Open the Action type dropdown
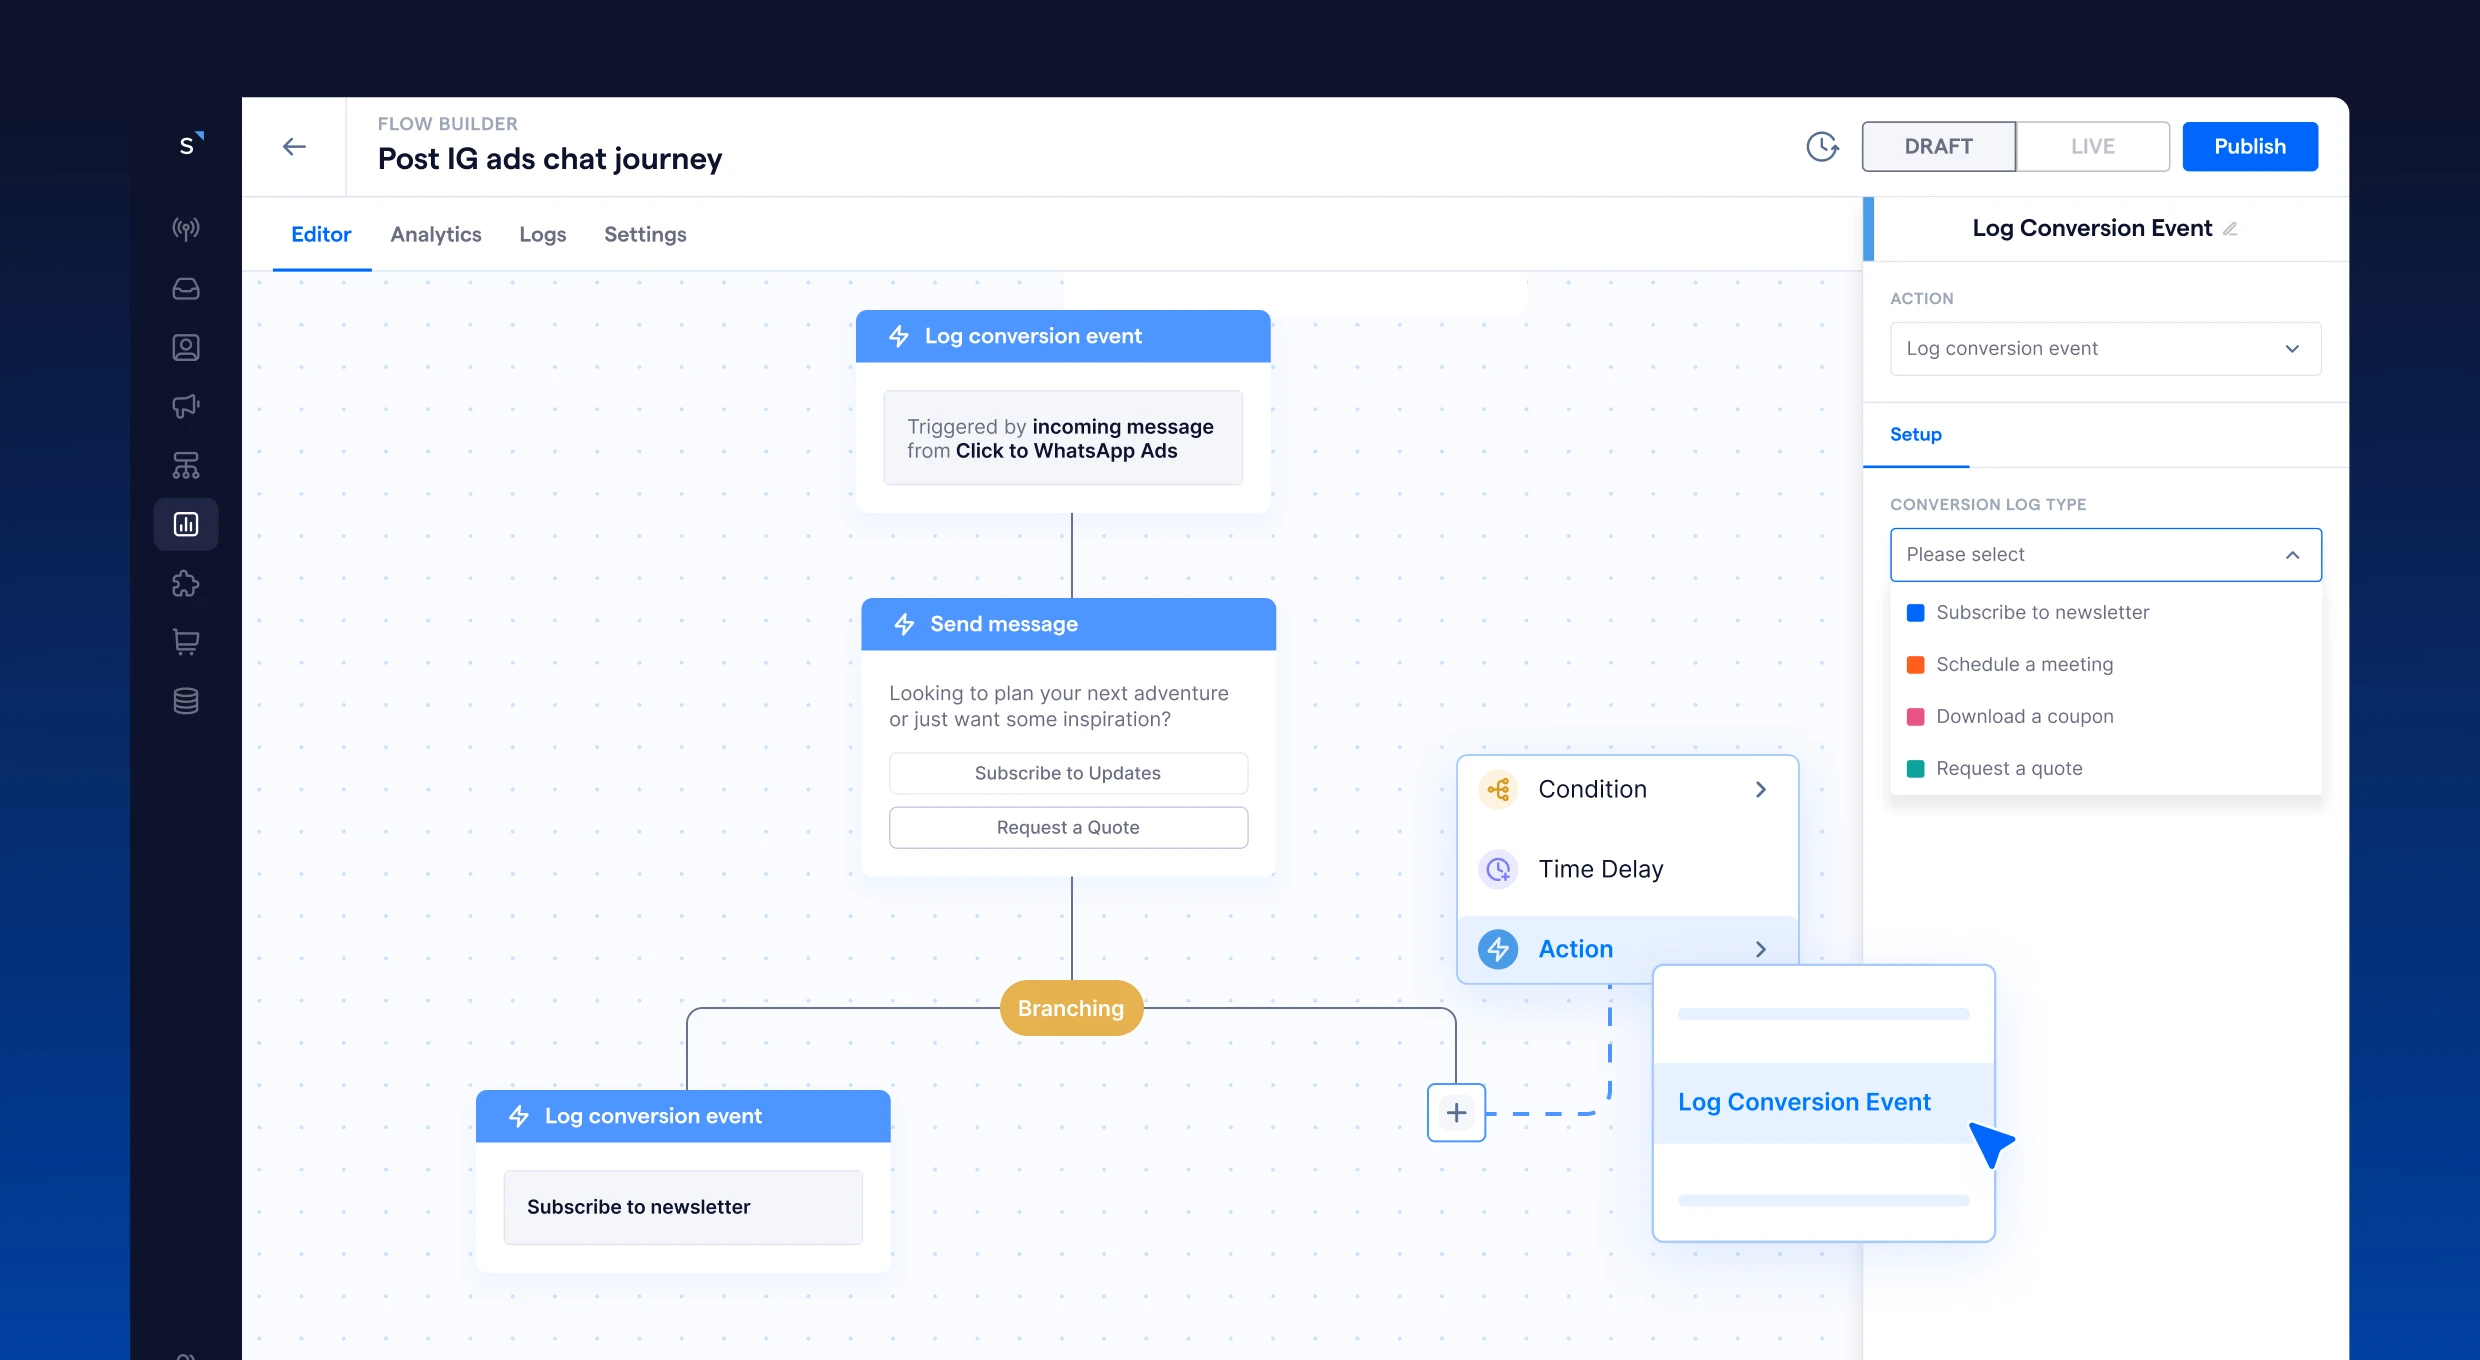Image resolution: width=2480 pixels, height=1360 pixels. coord(2105,349)
